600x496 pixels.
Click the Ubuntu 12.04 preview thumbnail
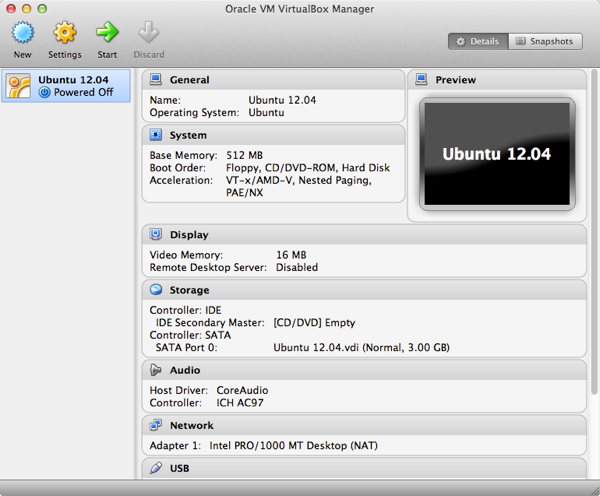click(497, 155)
